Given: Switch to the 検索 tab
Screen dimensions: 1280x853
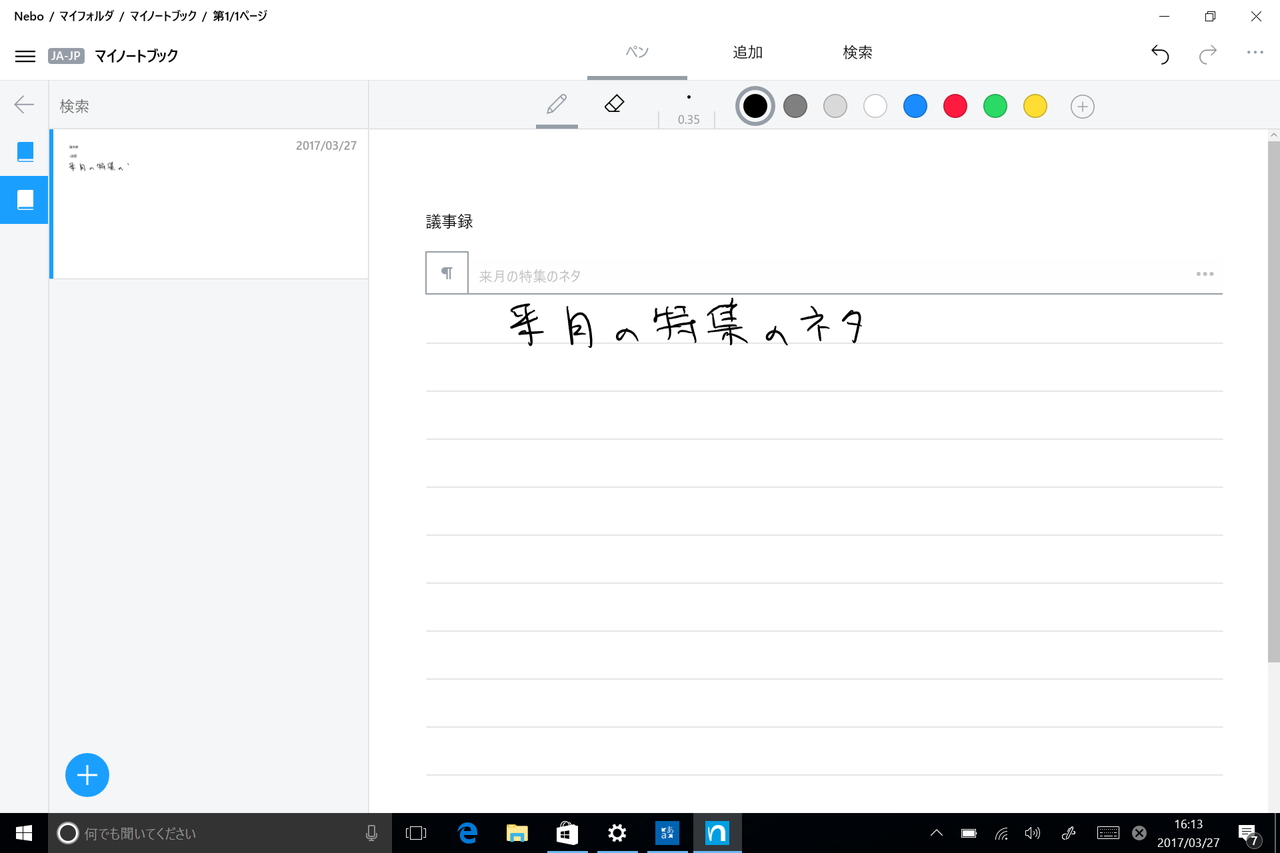Looking at the screenshot, I should [x=856, y=52].
